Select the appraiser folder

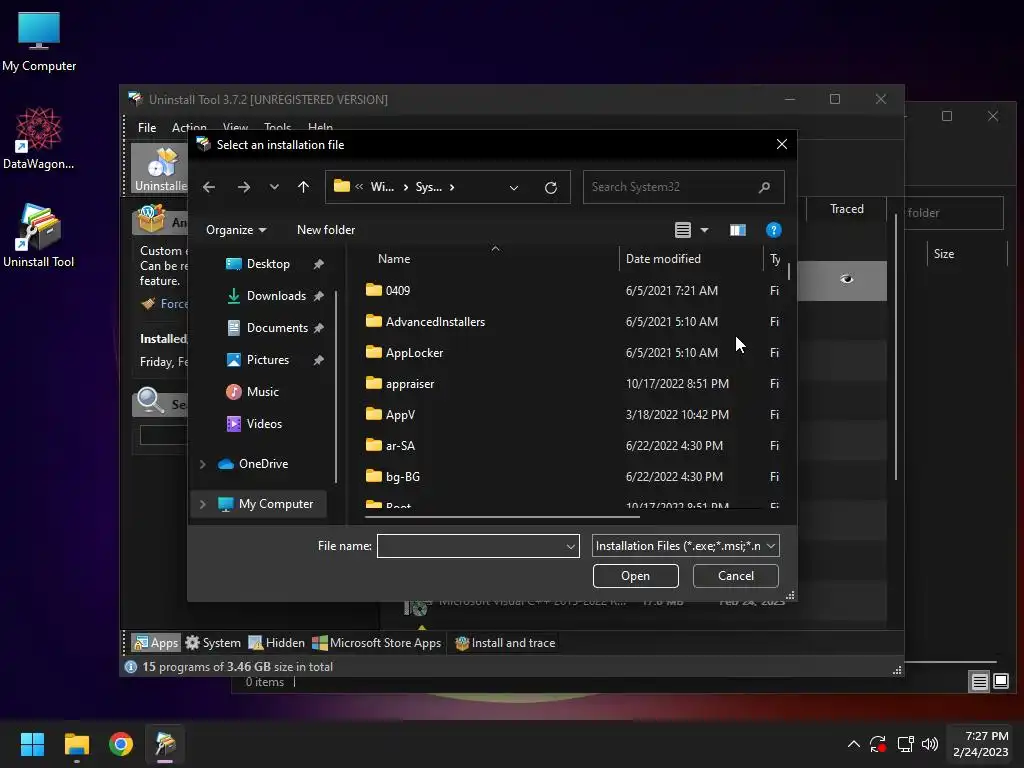(409, 383)
